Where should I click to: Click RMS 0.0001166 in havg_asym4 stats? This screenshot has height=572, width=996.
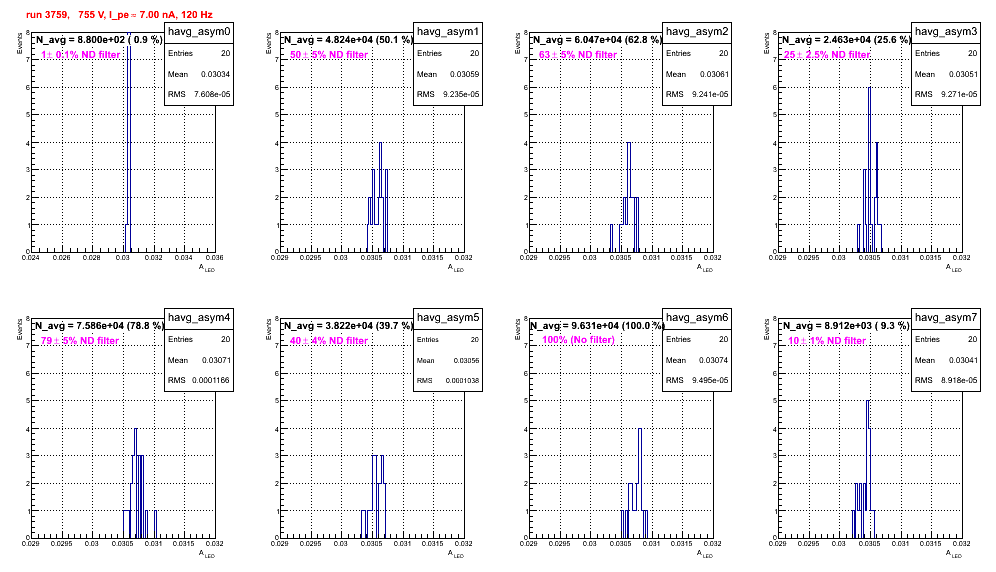pyautogui.click(x=199, y=381)
